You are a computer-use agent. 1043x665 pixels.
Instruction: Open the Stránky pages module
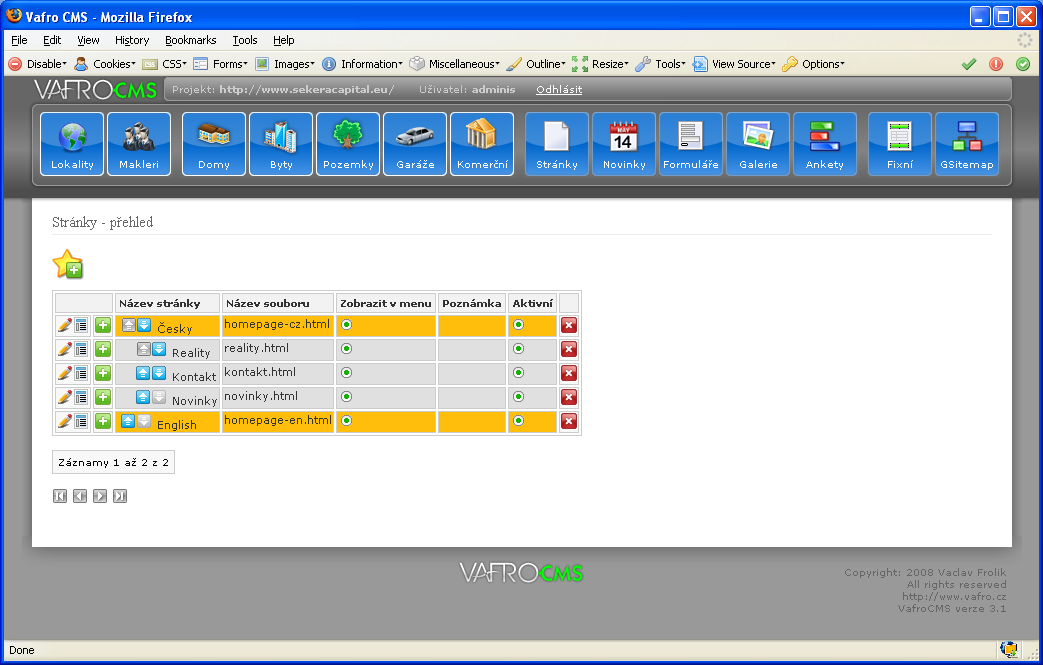557,144
